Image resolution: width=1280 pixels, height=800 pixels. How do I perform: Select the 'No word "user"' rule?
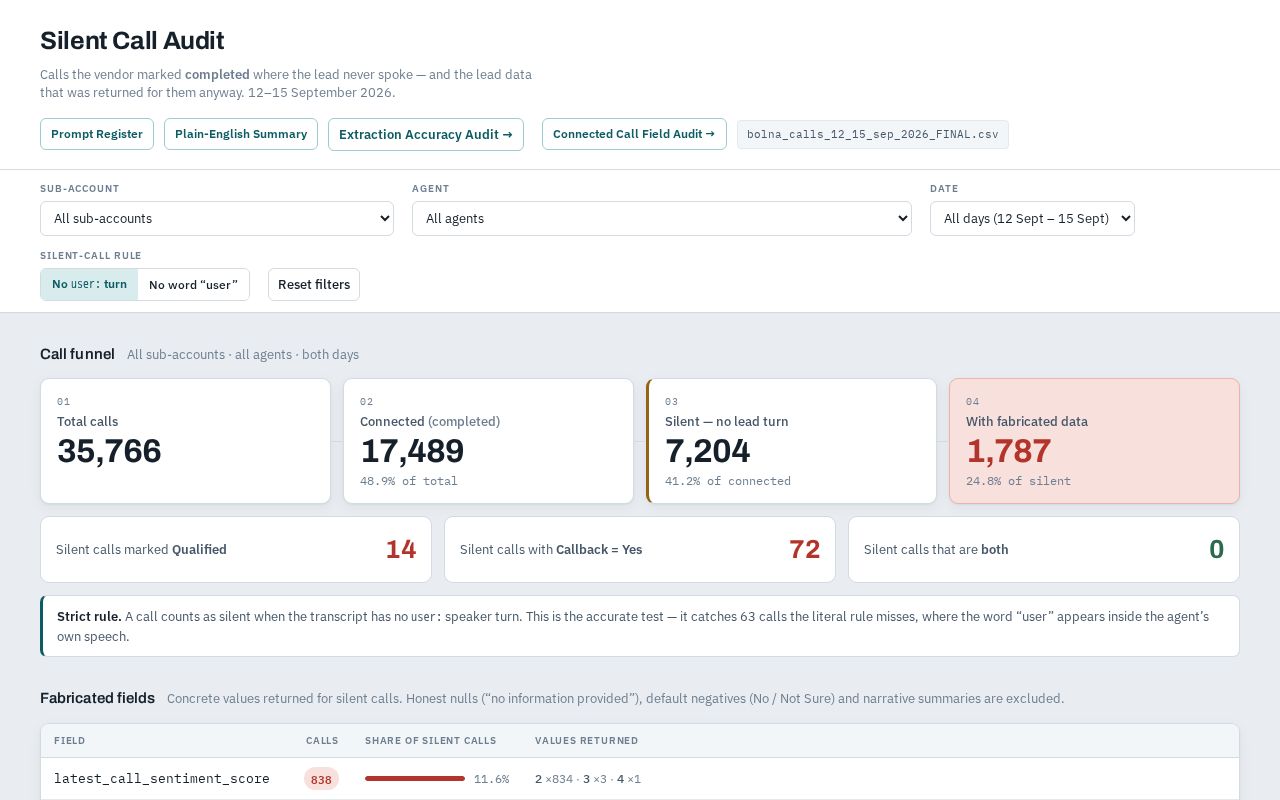tap(193, 284)
